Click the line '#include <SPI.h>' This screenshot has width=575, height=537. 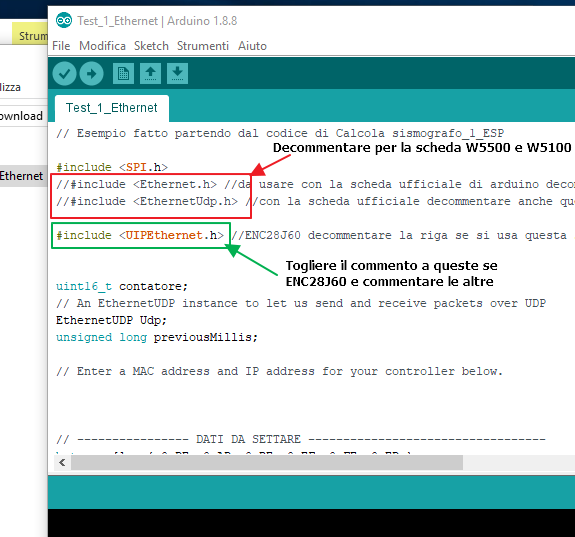pyautogui.click(x=112, y=167)
